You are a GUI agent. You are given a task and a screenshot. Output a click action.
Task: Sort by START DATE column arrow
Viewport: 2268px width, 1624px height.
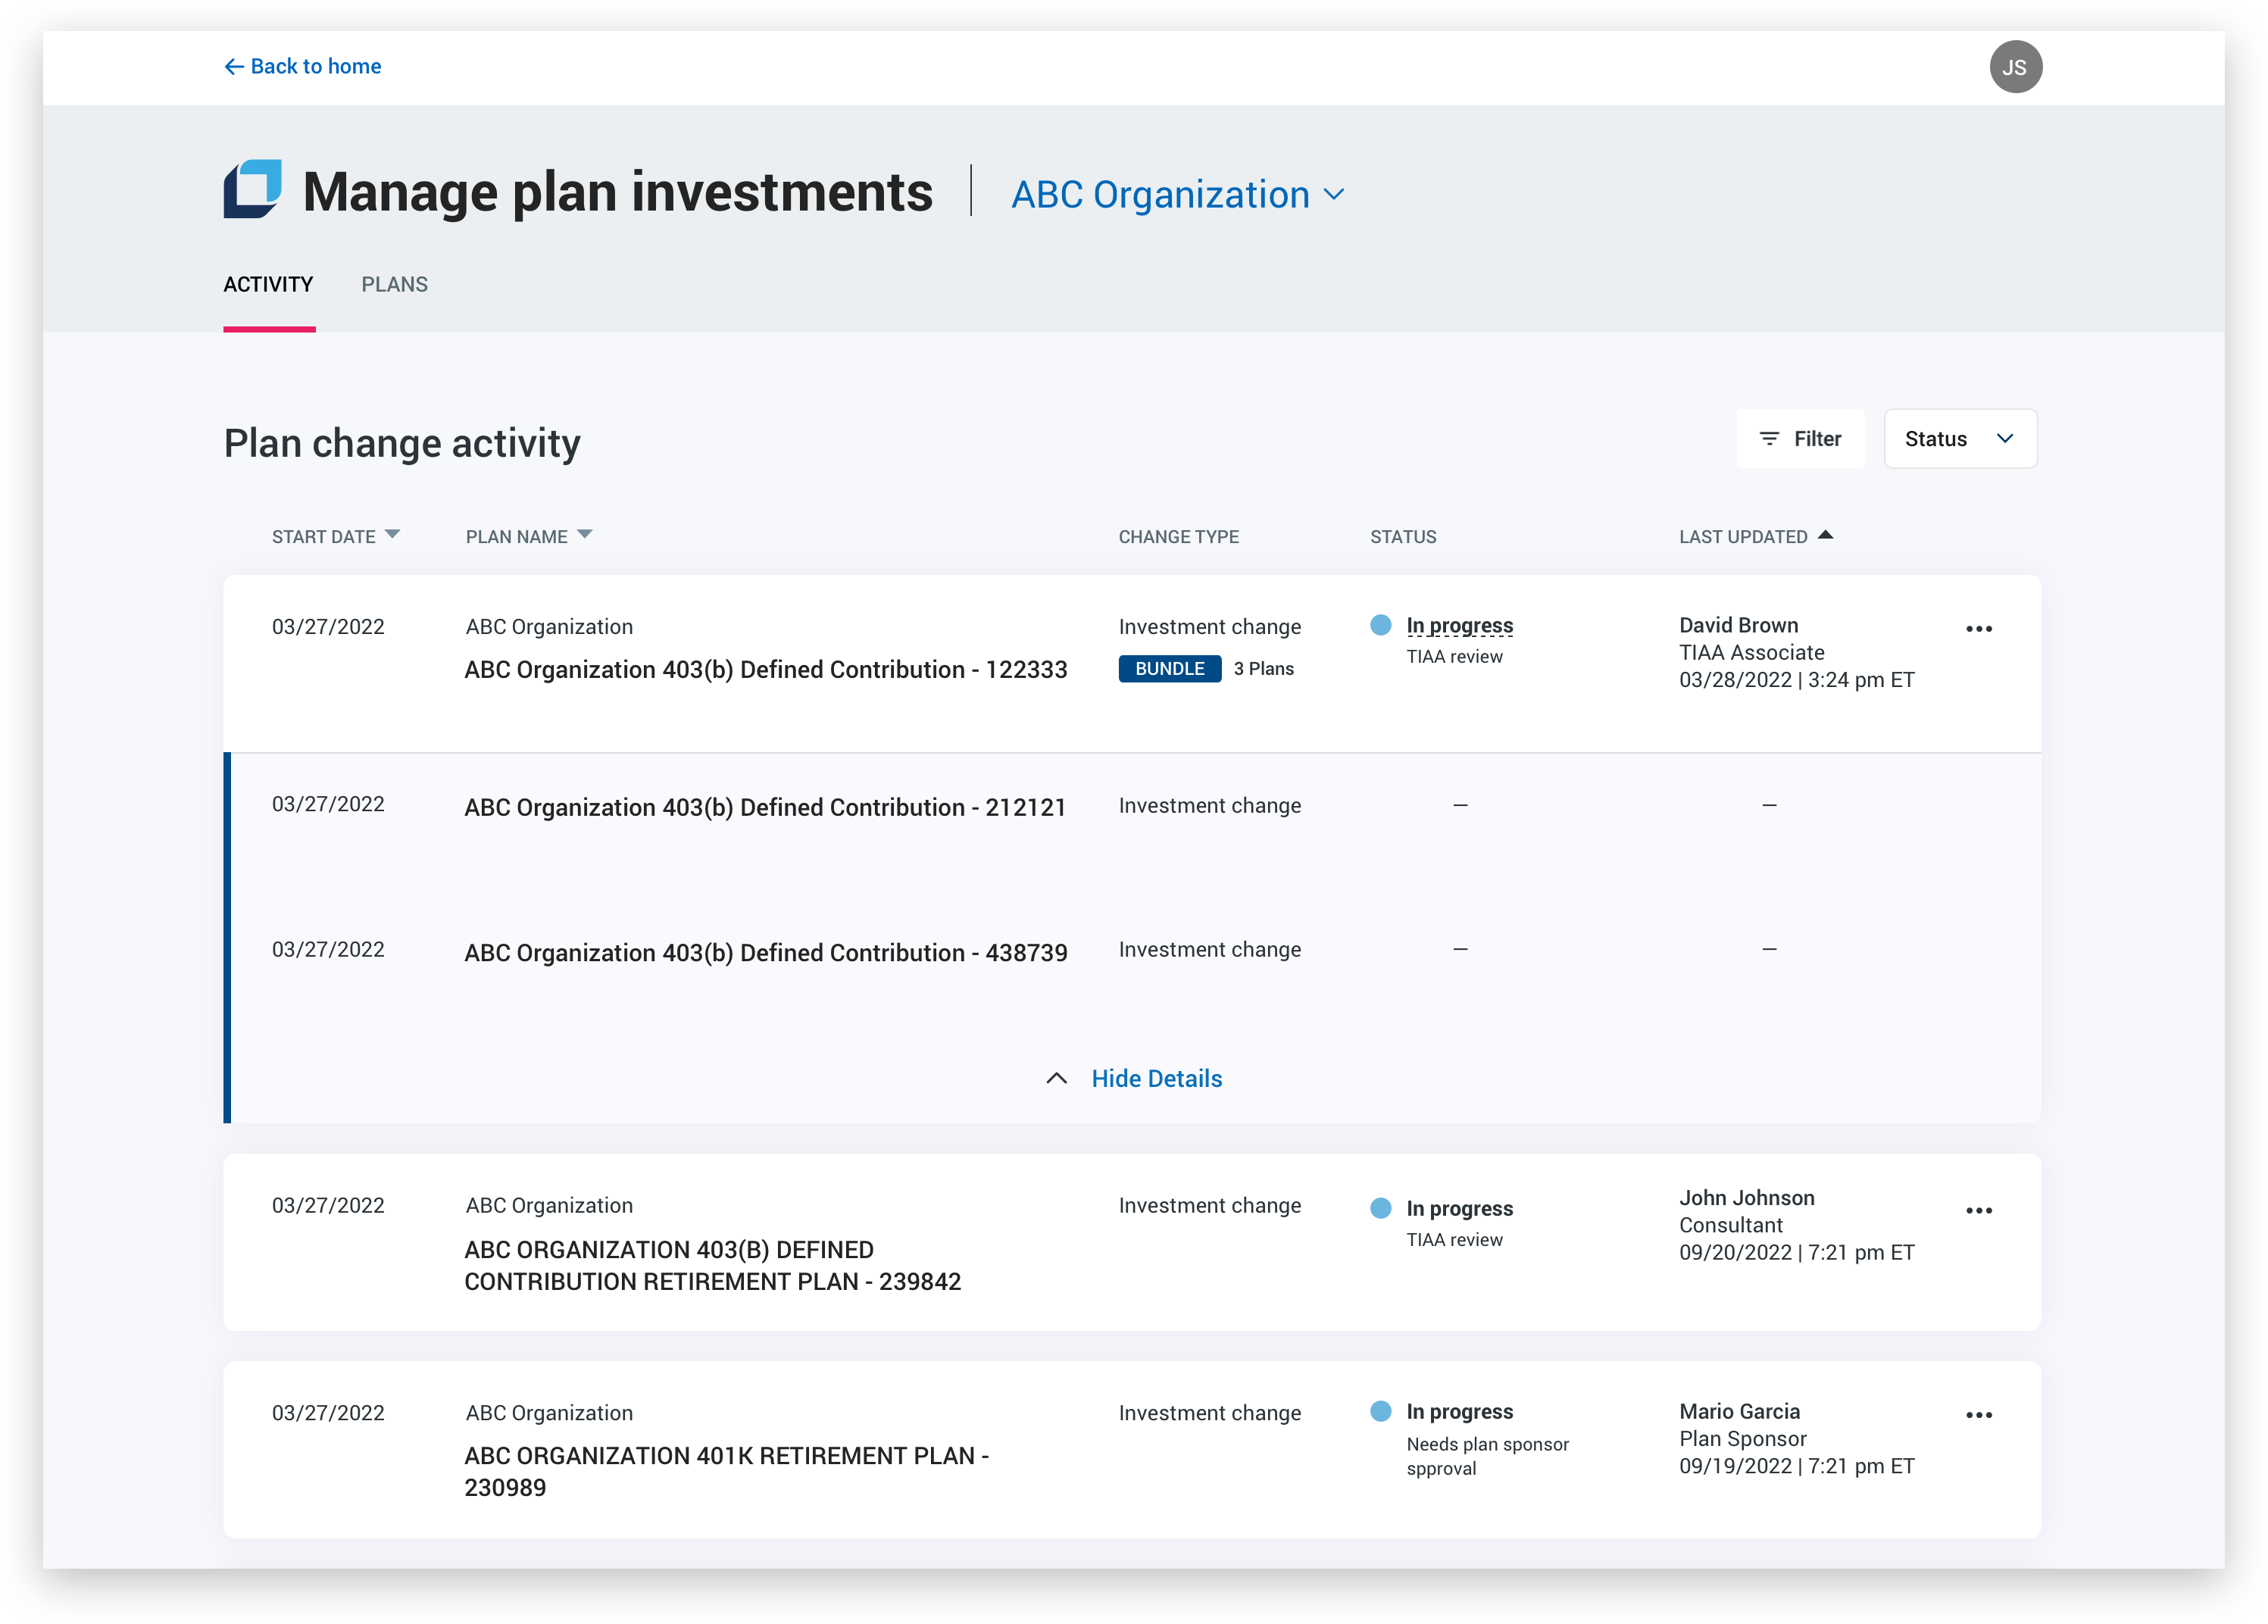pyautogui.click(x=392, y=535)
